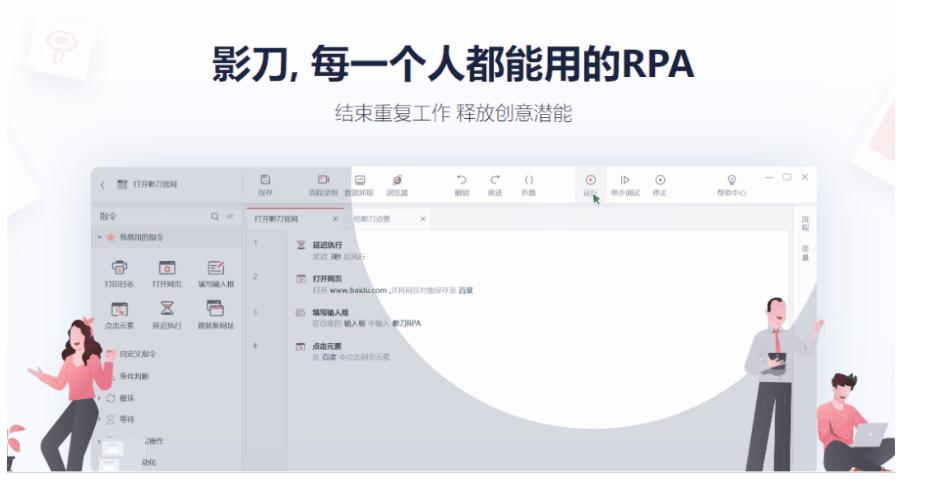Collapse the 我常用的指令 favorites group
This screenshot has height=483, width=934.
[x=99, y=237]
